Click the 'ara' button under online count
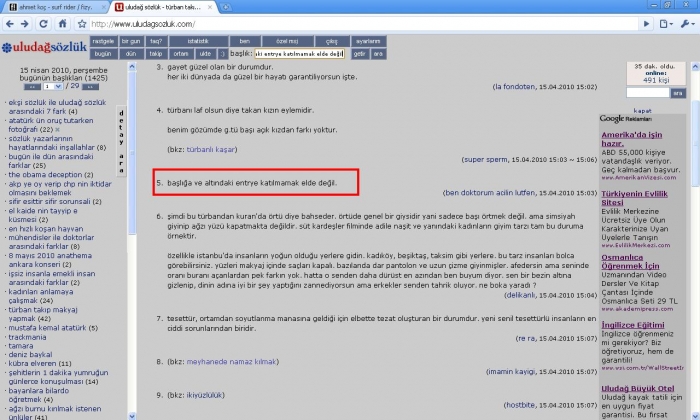This screenshot has height=420, width=700. [x=678, y=92]
